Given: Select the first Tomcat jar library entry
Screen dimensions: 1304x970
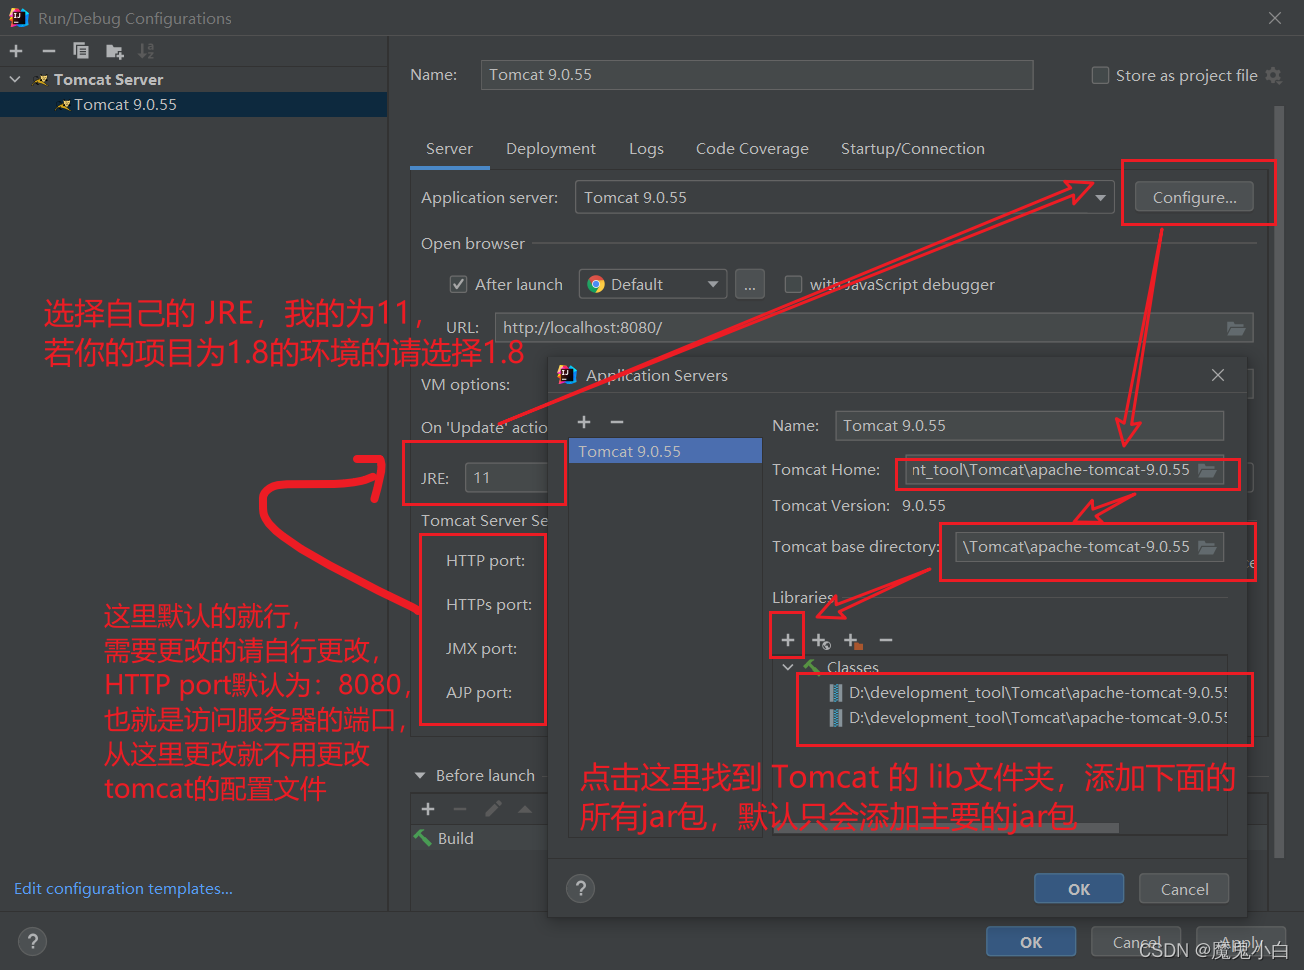Looking at the screenshot, I should tap(1028, 693).
